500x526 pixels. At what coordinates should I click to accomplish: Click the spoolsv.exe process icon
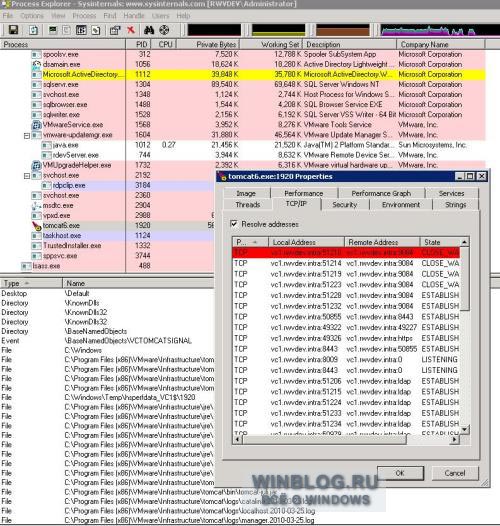[36, 54]
